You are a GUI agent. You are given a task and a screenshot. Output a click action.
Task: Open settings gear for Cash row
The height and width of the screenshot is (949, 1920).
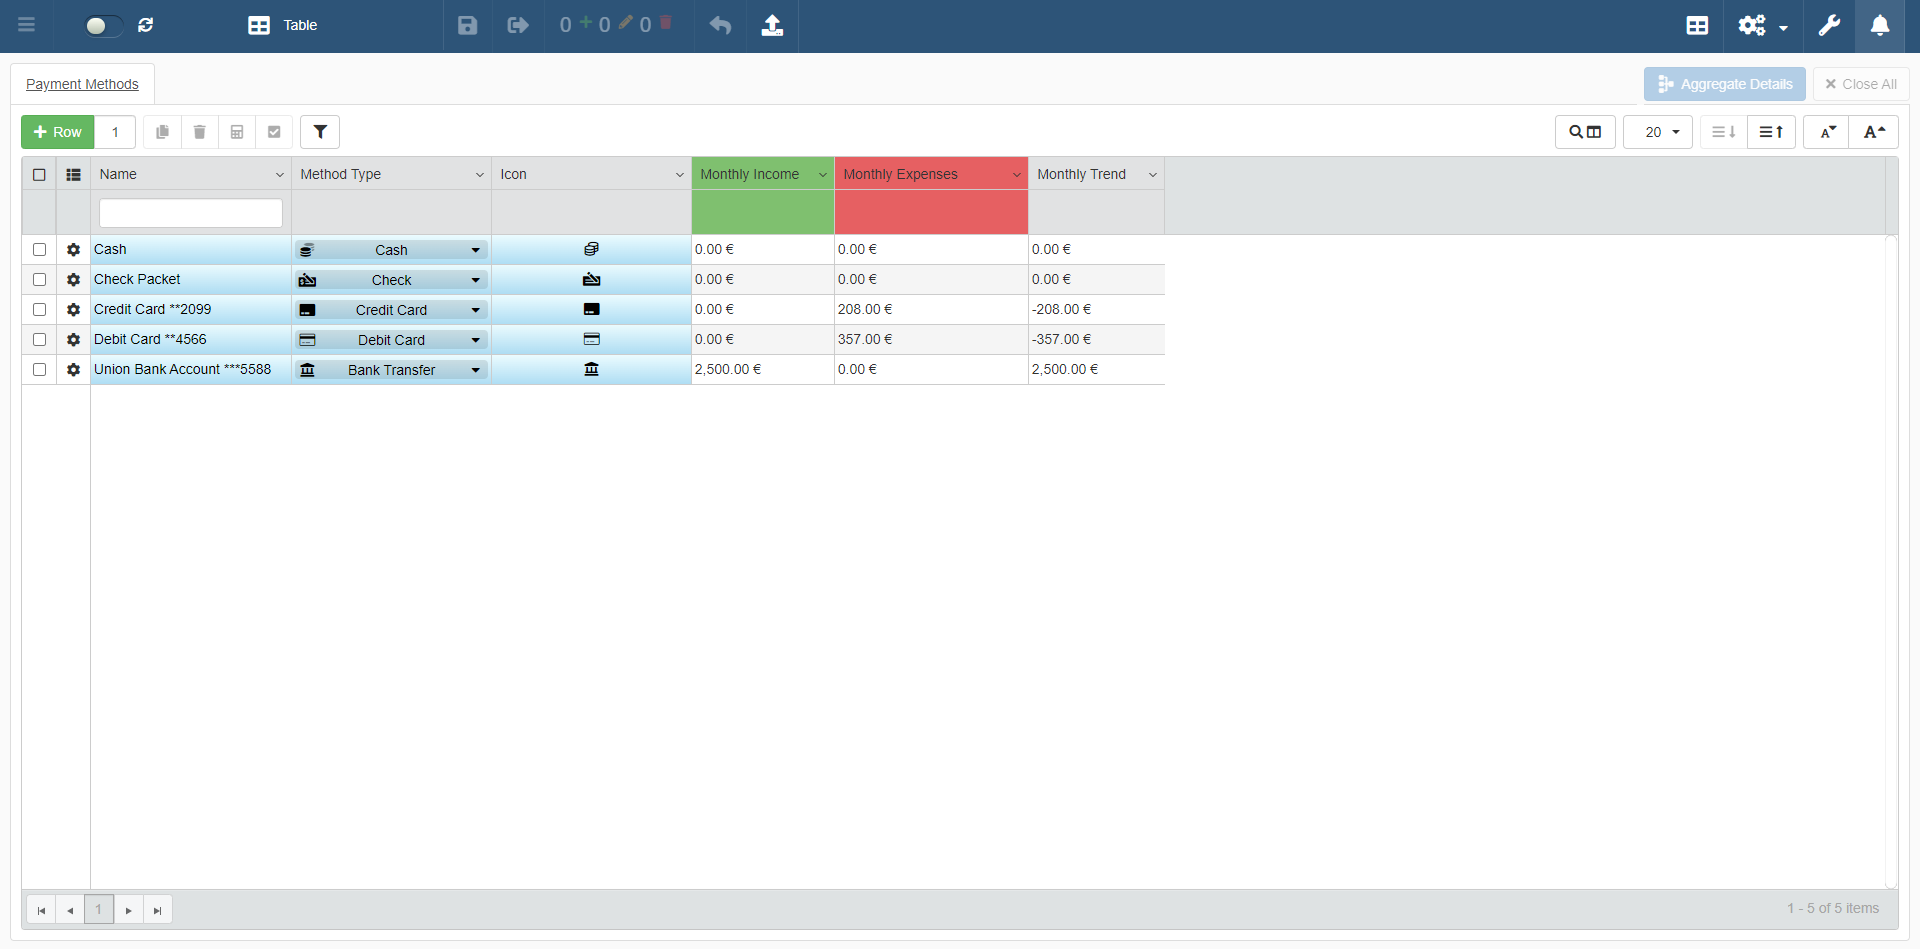73,250
